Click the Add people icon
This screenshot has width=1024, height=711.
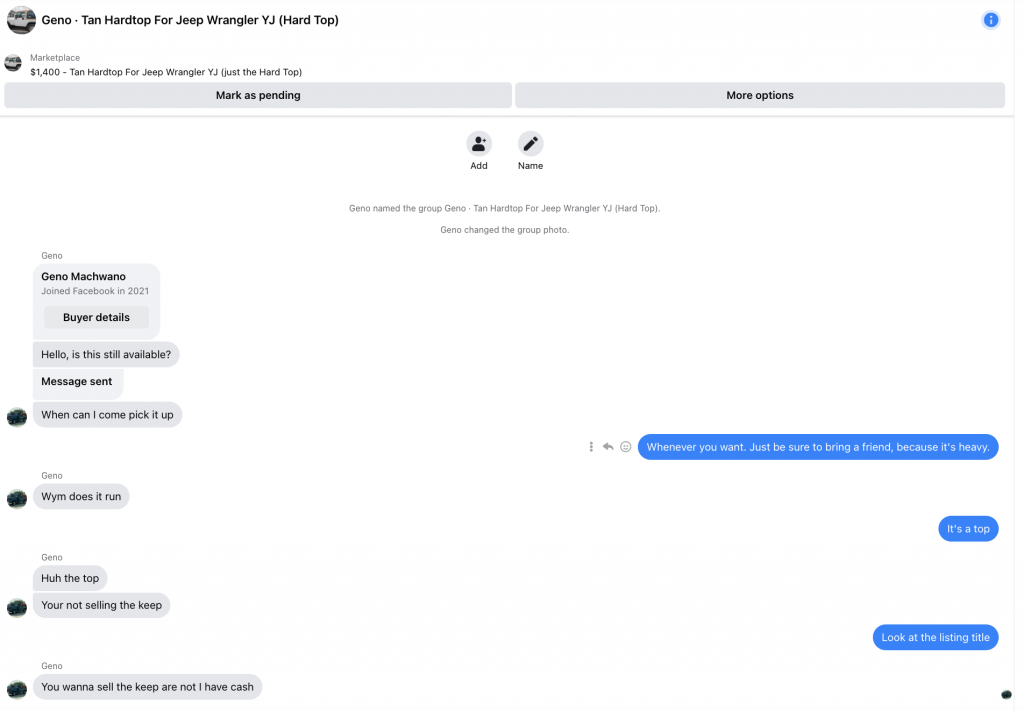479,143
